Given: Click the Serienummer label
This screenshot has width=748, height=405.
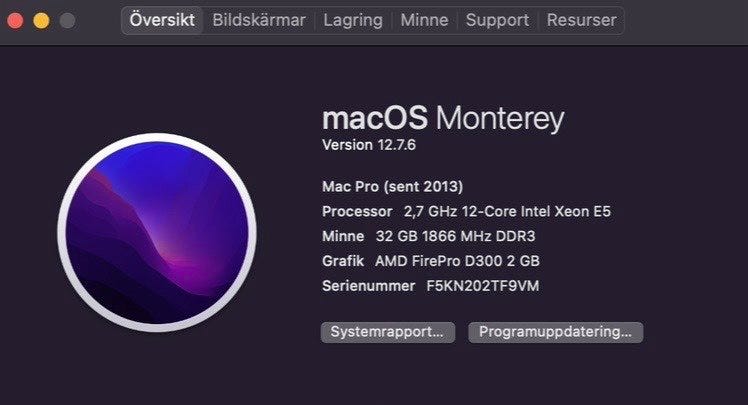Looking at the screenshot, I should pos(368,286).
